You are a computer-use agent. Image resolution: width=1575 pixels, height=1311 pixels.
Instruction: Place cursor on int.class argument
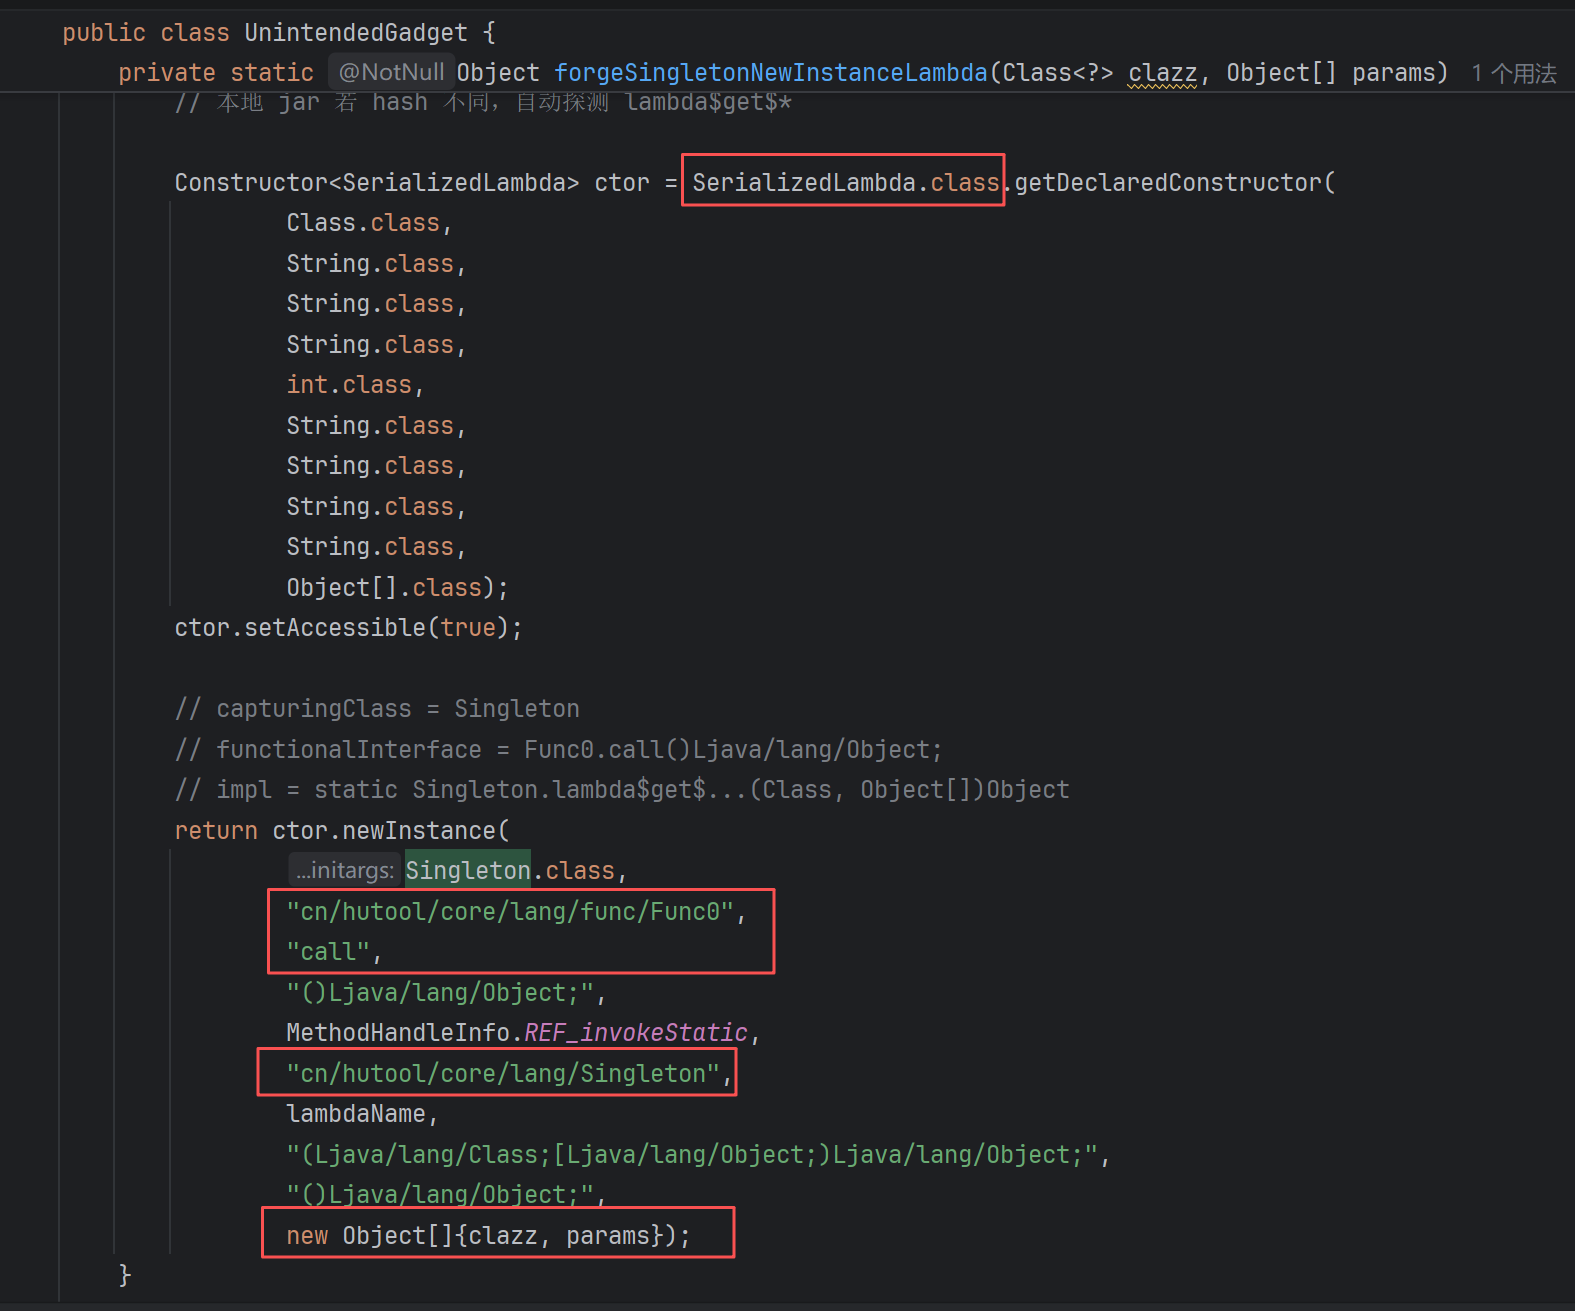click(349, 385)
